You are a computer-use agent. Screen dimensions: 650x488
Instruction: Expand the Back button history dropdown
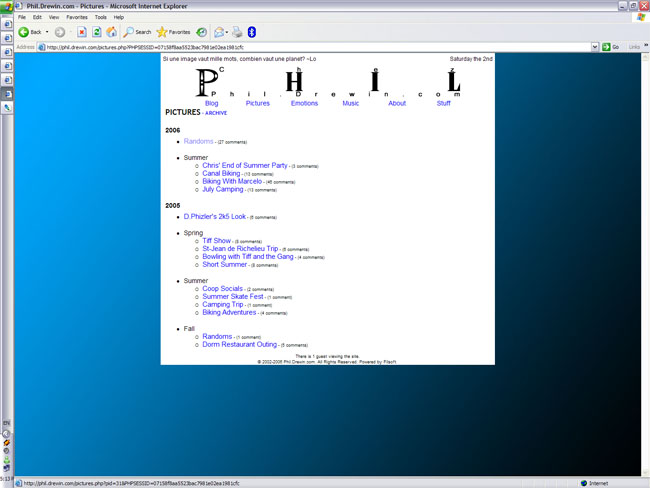pyautogui.click(x=47, y=32)
